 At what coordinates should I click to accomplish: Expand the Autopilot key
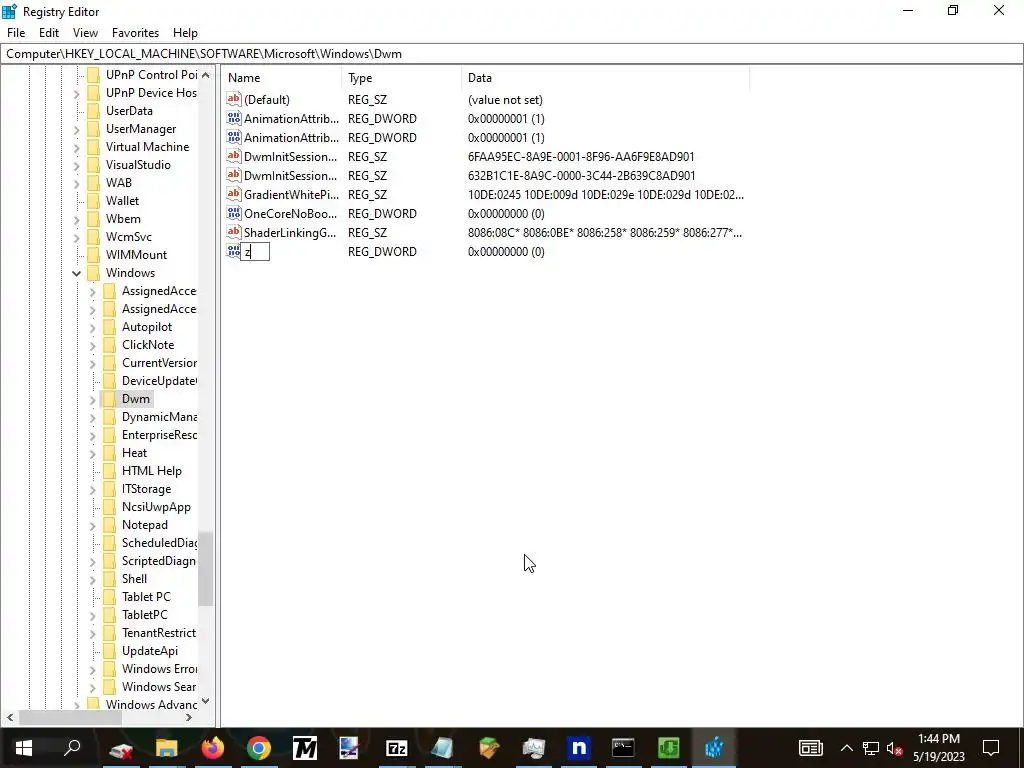[92, 327]
